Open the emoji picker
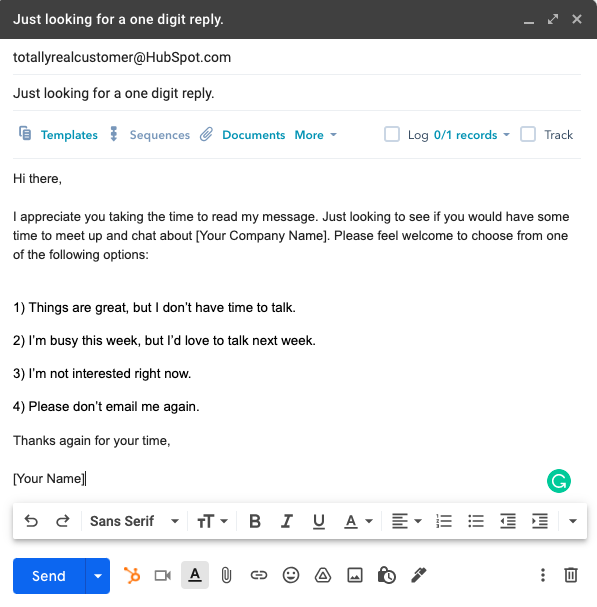This screenshot has height=607, width=597. click(291, 575)
